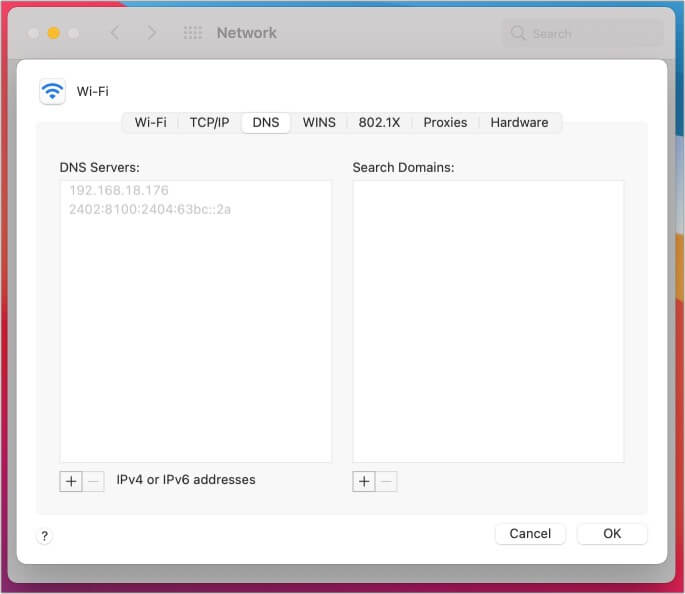Click the Wi-Fi network icon
The image size is (685, 594).
[x=52, y=91]
